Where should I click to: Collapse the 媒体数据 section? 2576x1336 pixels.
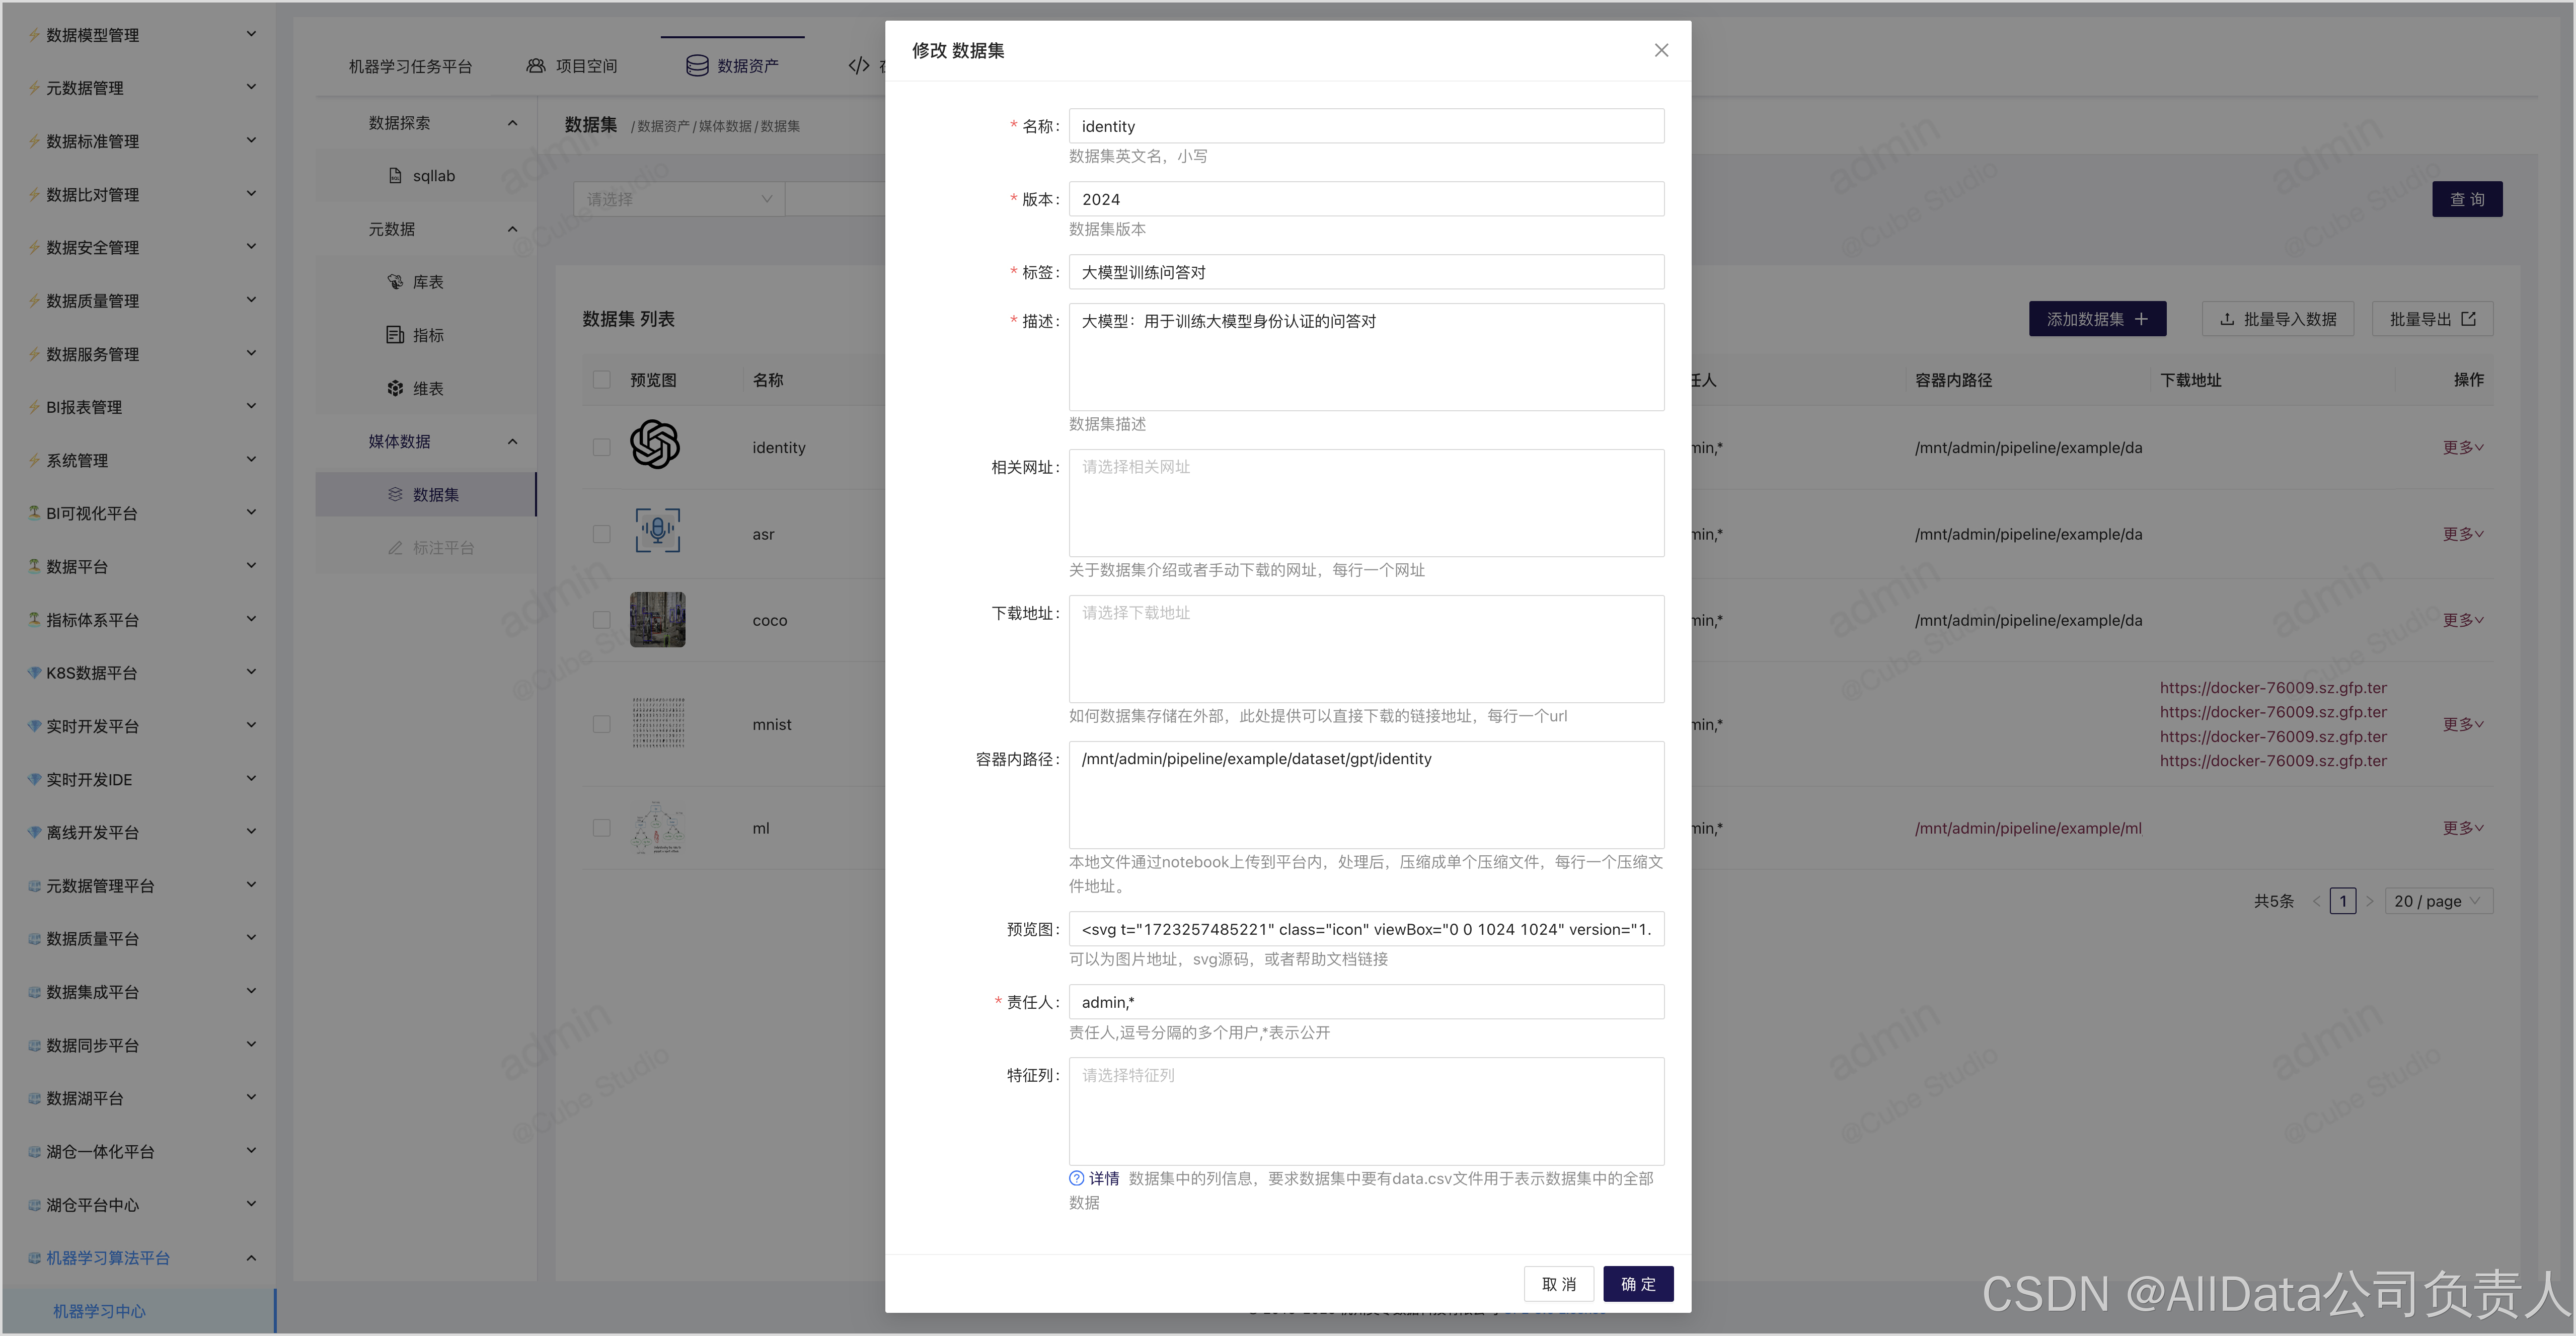click(513, 441)
